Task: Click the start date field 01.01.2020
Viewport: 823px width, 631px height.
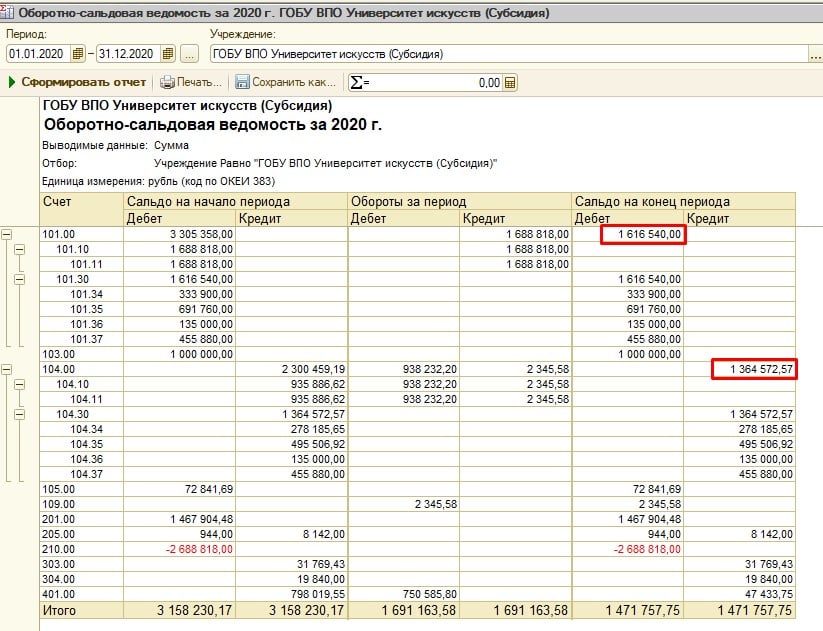Action: (x=38, y=54)
